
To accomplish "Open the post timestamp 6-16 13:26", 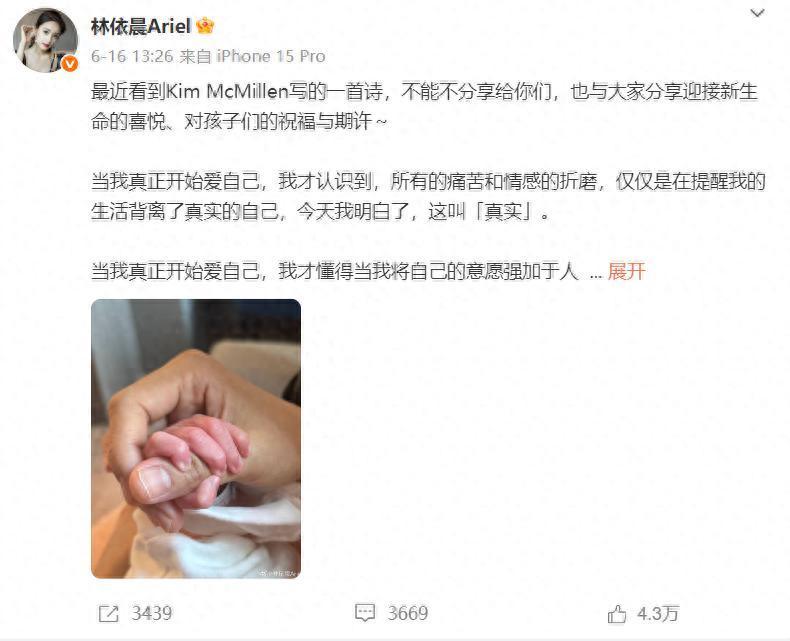I will pyautogui.click(x=132, y=56).
